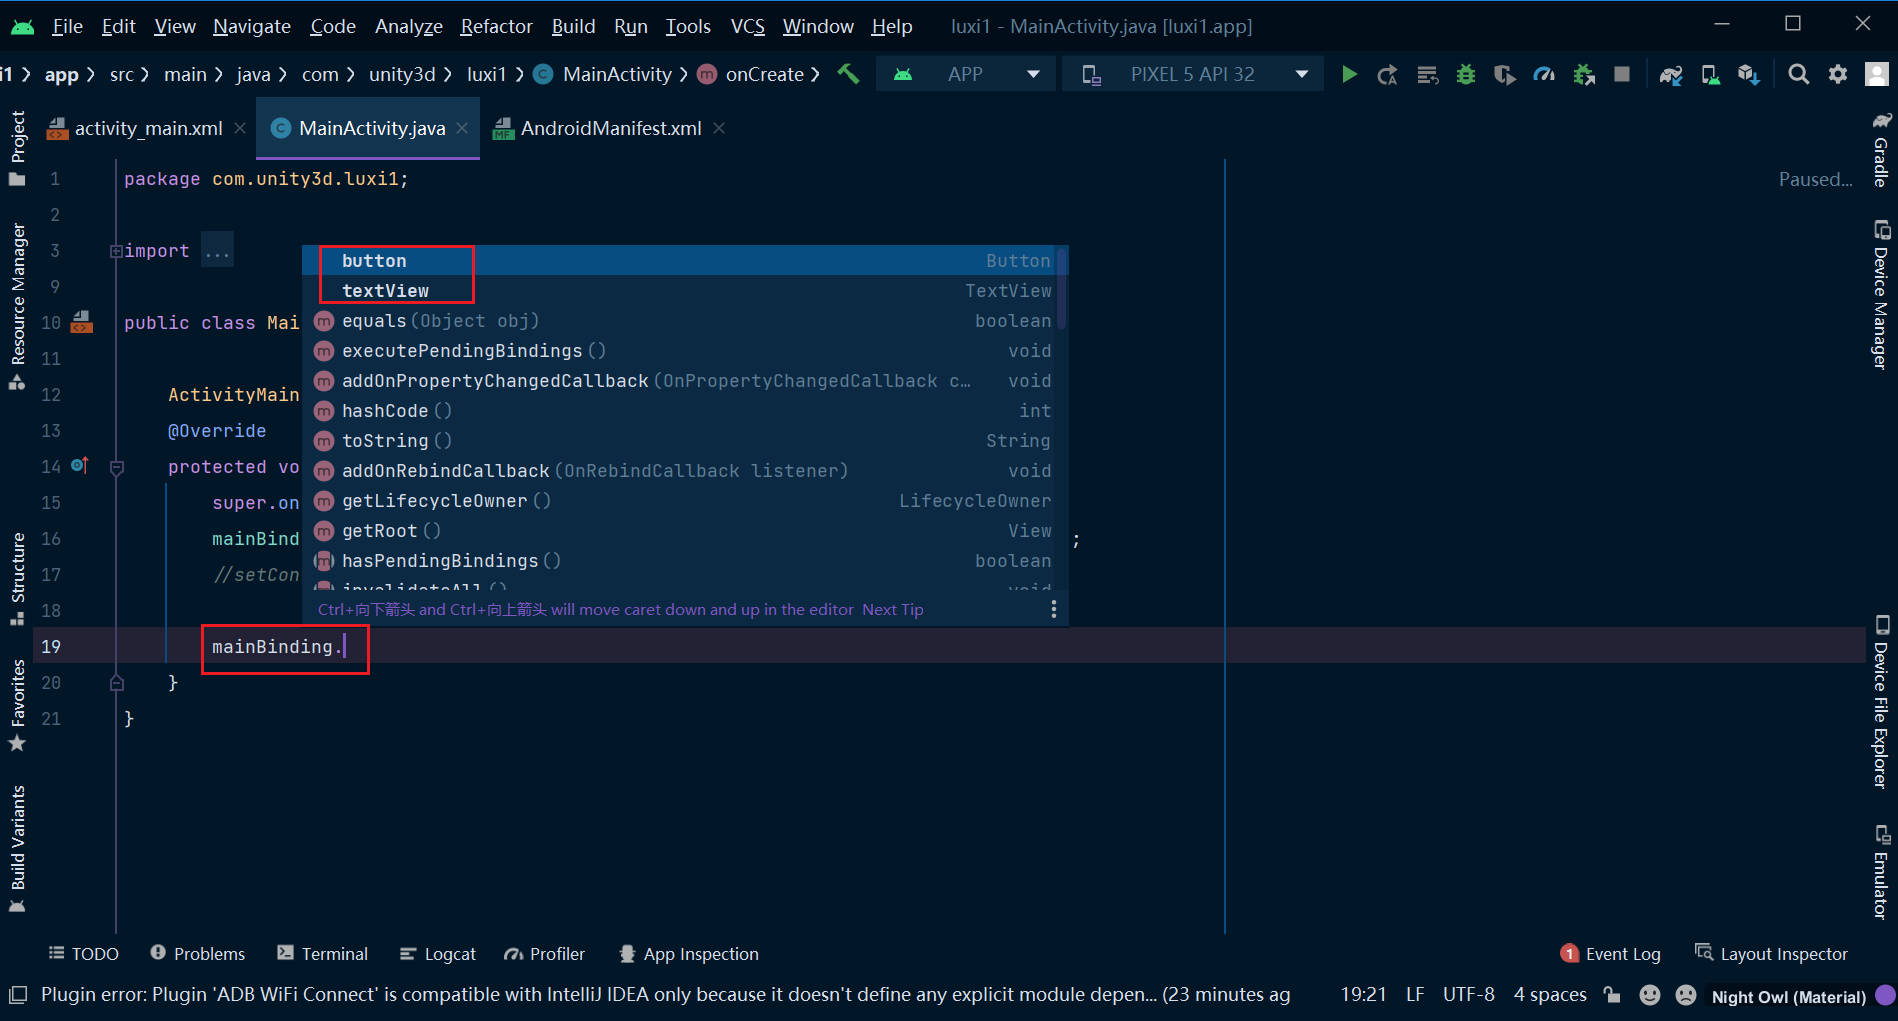1898x1021 pixels.
Task: Run the app with the green play button
Action: tap(1349, 74)
